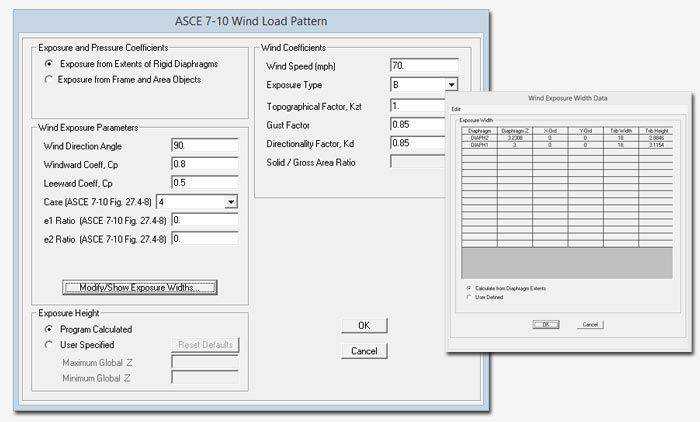Click Trib Height value of the DIAPH1 row
This screenshot has width=700, height=422.
coord(656,145)
